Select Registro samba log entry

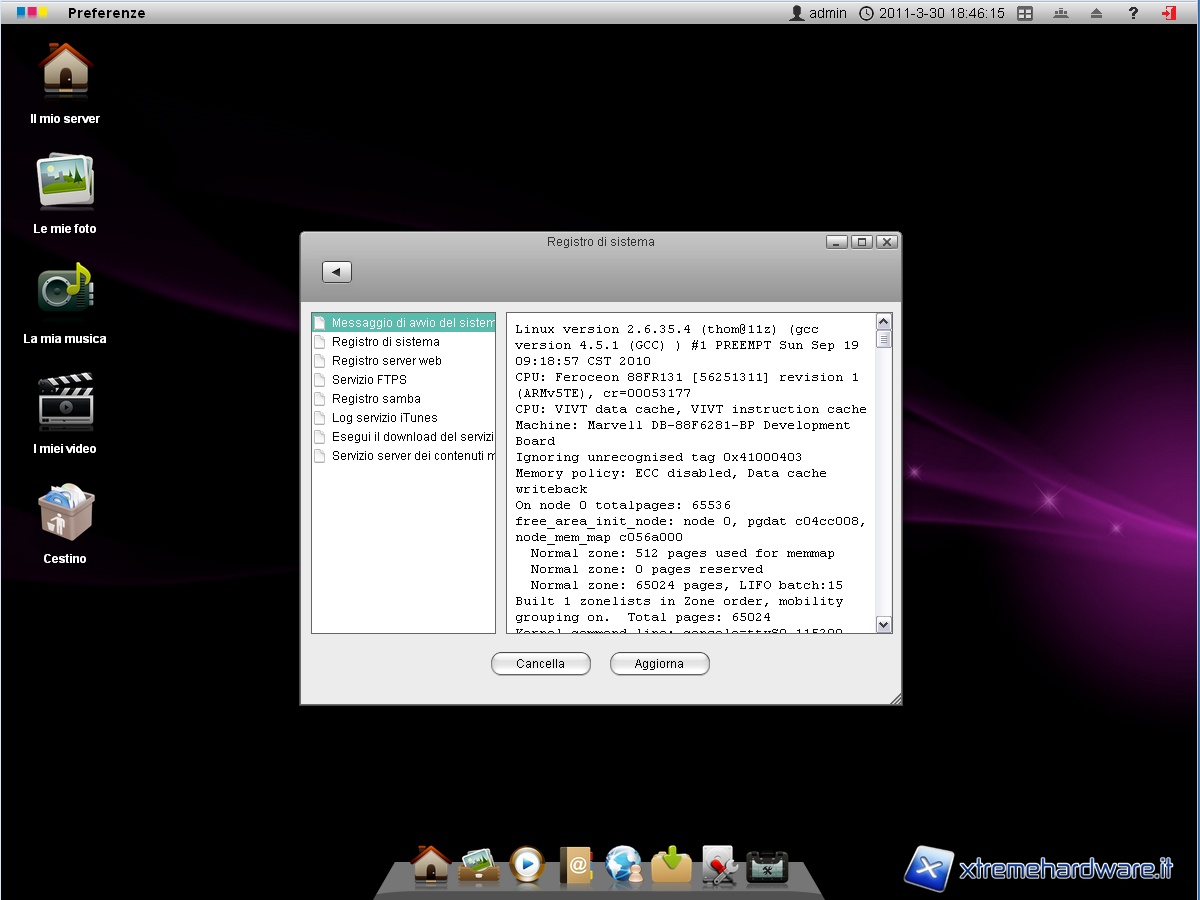[x=376, y=399]
